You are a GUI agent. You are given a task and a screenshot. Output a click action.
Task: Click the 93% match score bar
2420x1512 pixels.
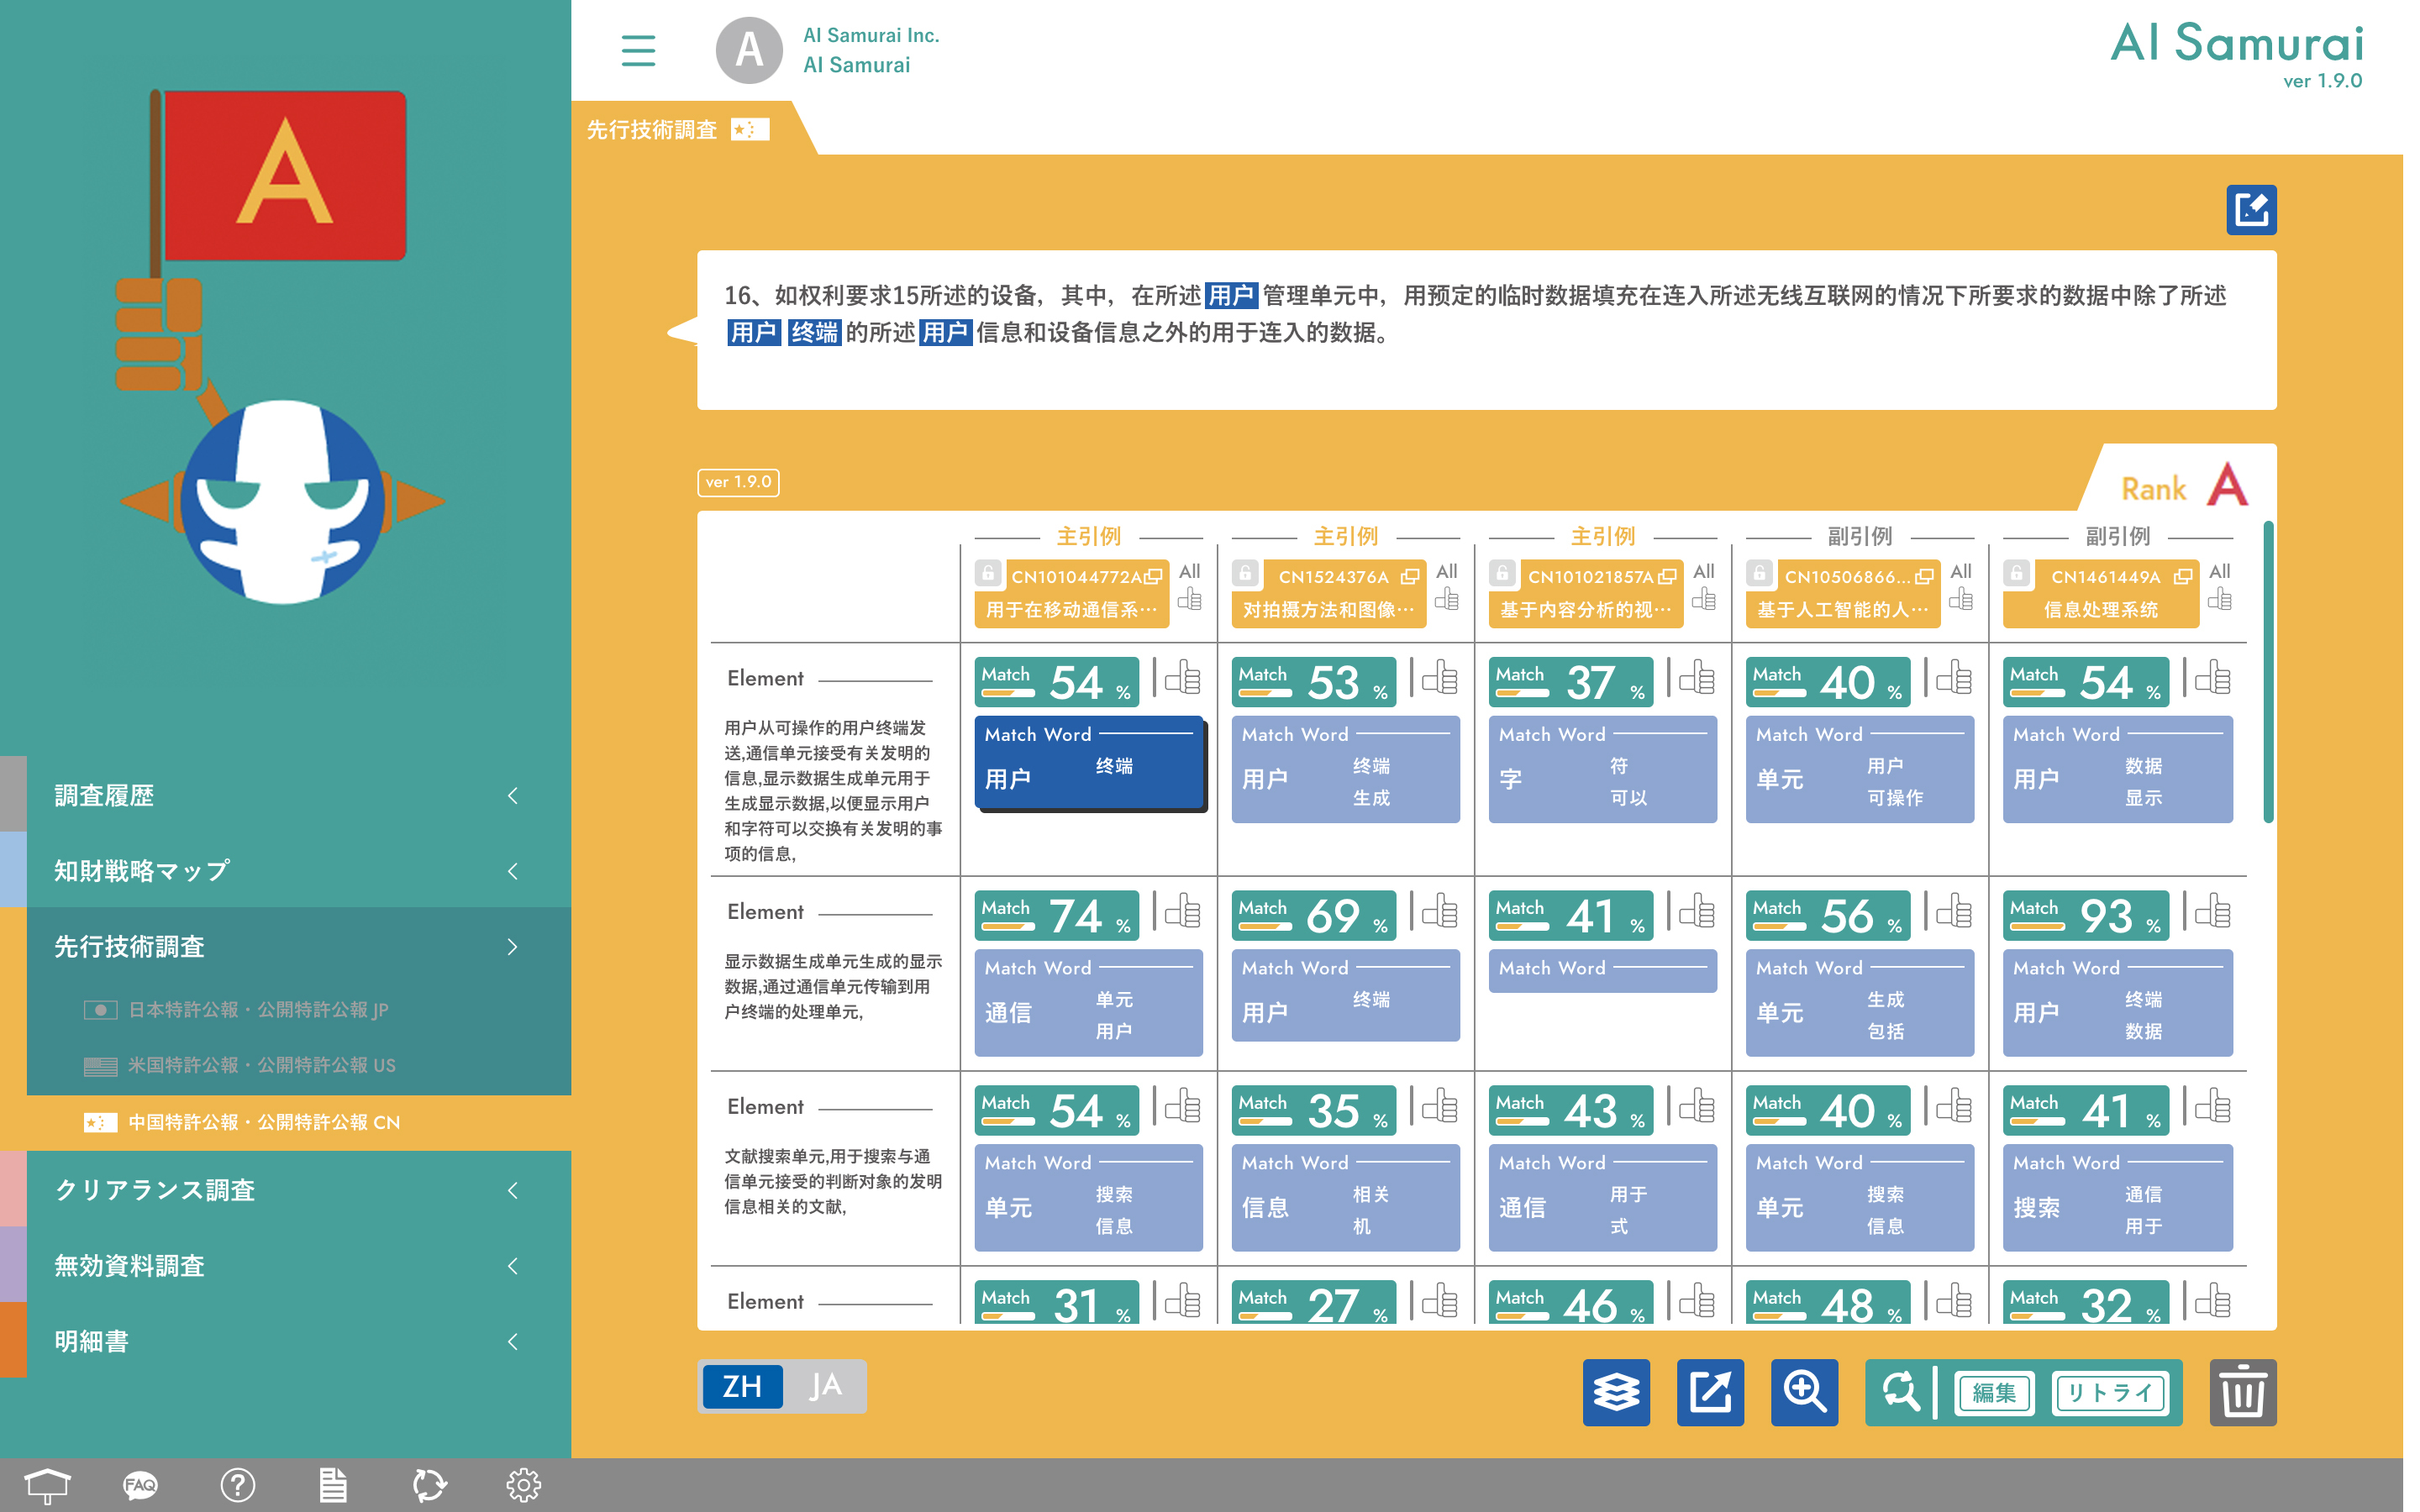point(2086,915)
